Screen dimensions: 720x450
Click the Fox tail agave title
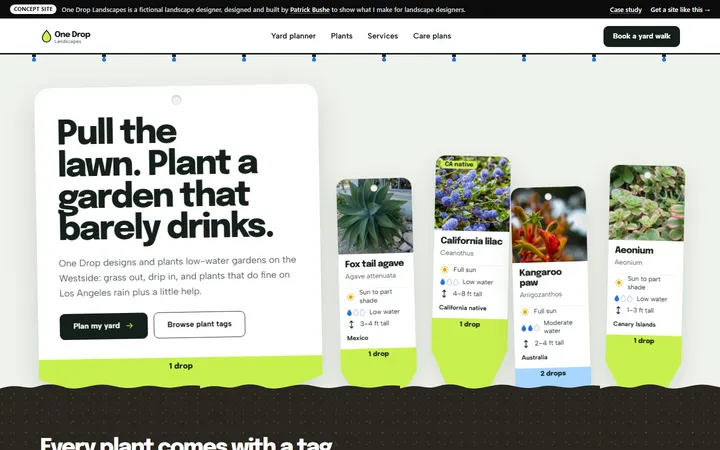point(374,264)
